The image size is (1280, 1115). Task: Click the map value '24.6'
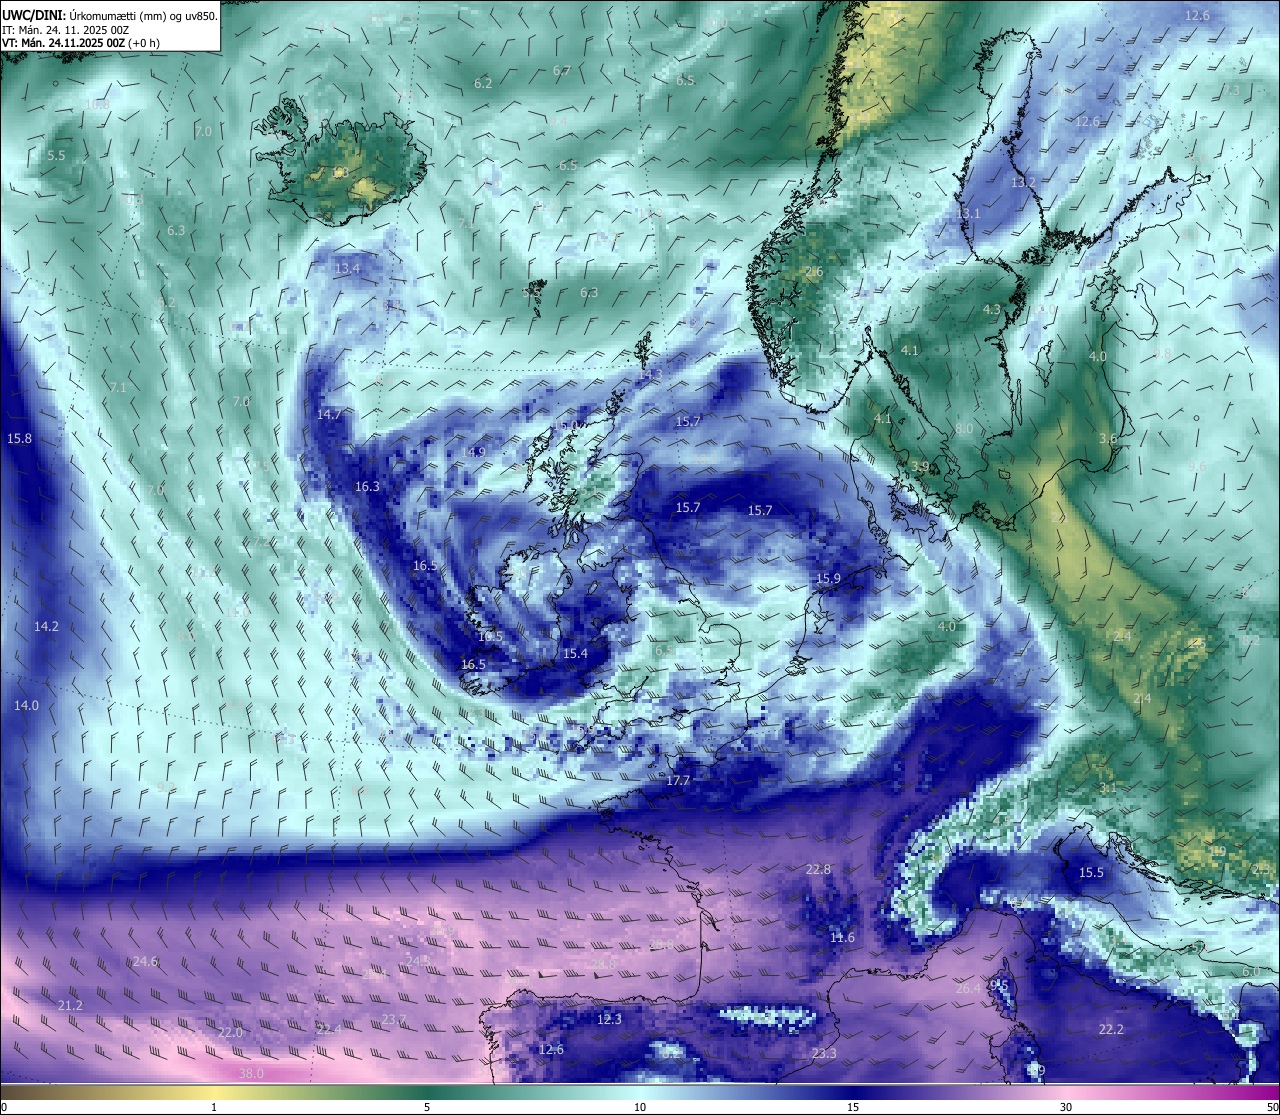coord(145,962)
